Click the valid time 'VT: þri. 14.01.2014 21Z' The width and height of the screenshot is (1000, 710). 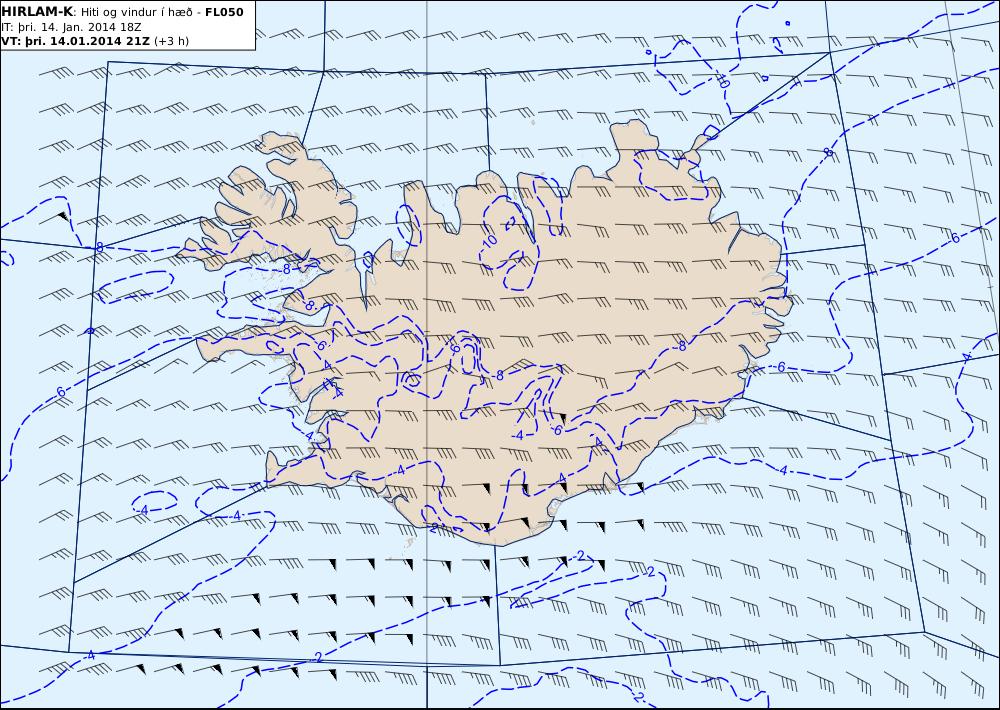coord(76,41)
